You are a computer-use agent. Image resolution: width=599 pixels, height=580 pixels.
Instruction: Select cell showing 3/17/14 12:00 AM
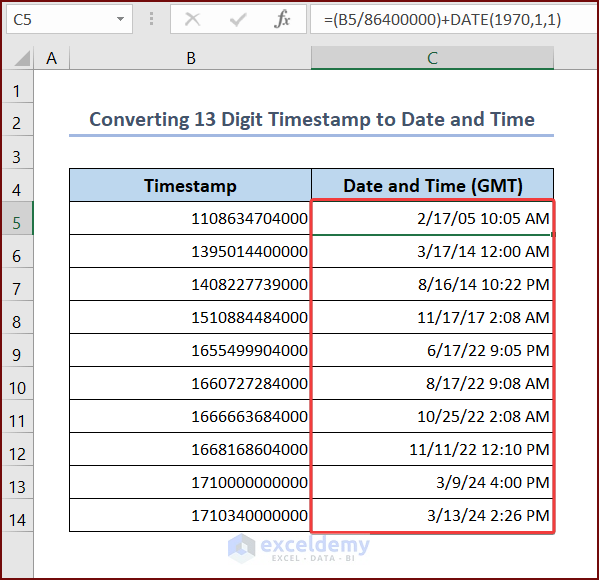[432, 251]
